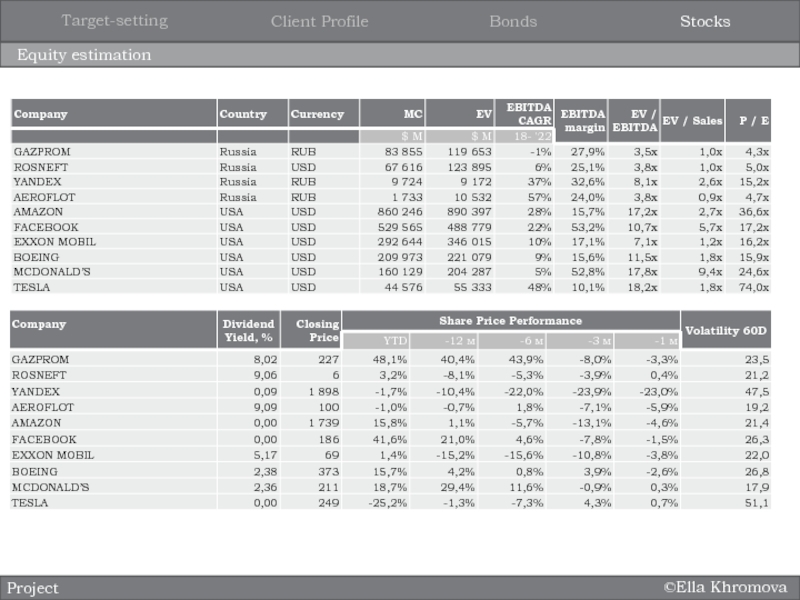Screen dimensions: 800x600
Task: Click Tesla's 74,0x P/E value
Action: tap(753, 287)
